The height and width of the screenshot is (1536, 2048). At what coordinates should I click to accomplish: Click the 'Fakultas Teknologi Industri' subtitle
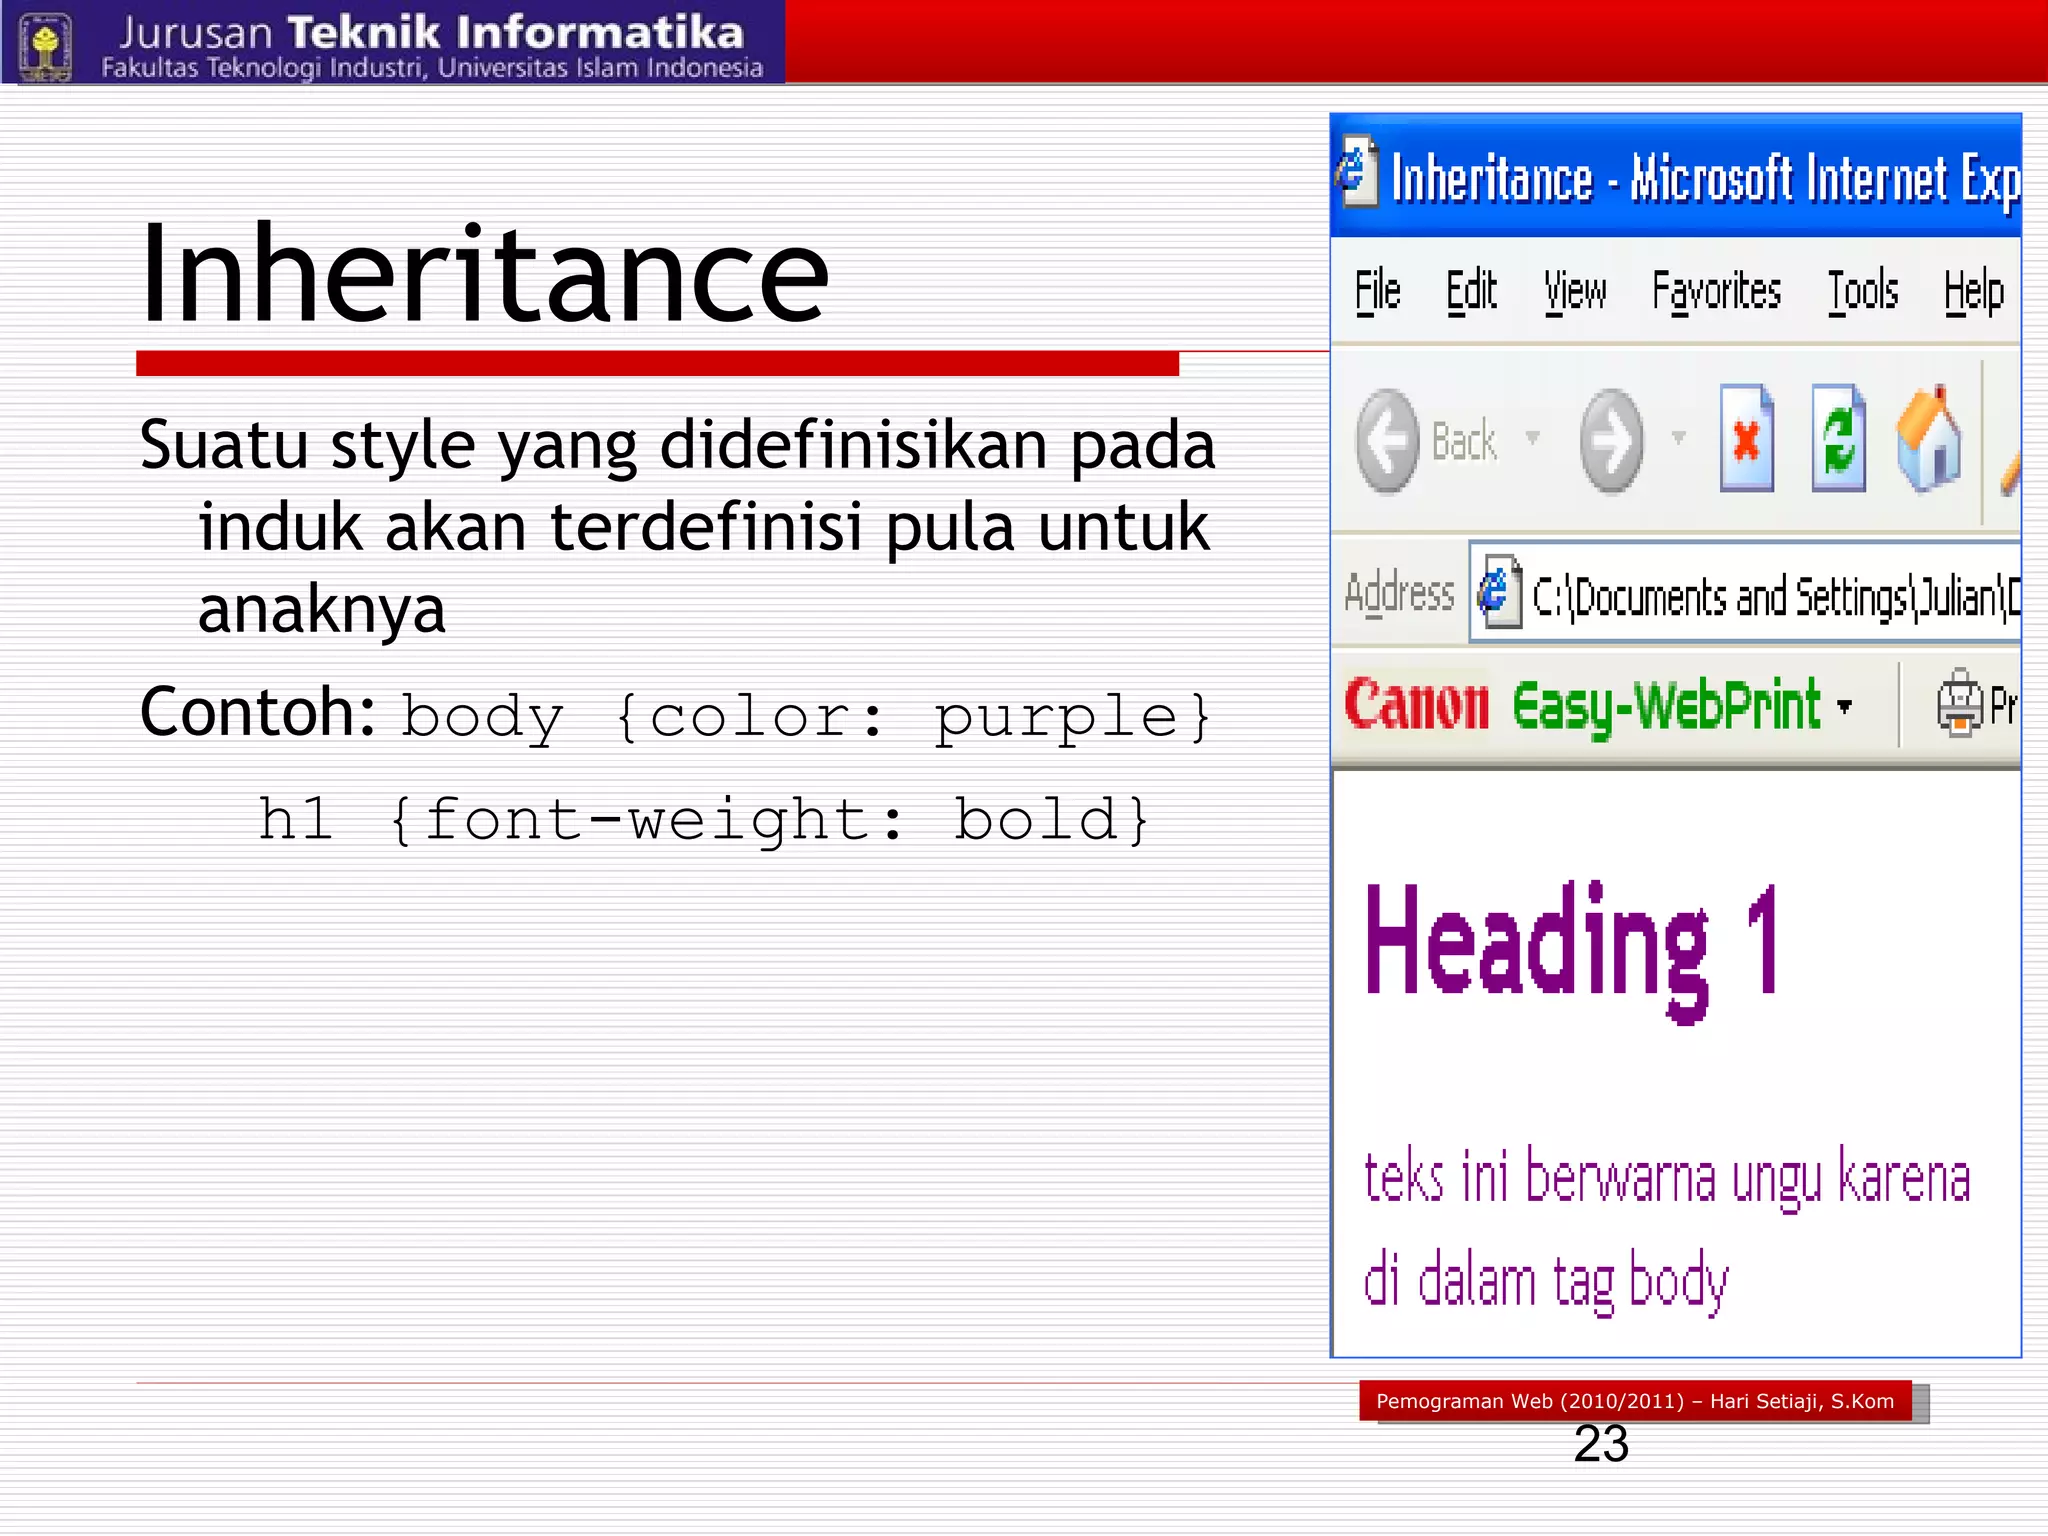(432, 68)
